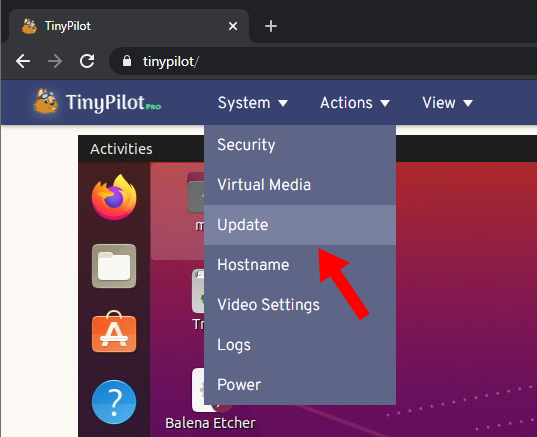Reload the page with refresh icon
Viewport: 537px width, 437px height.
point(87,61)
